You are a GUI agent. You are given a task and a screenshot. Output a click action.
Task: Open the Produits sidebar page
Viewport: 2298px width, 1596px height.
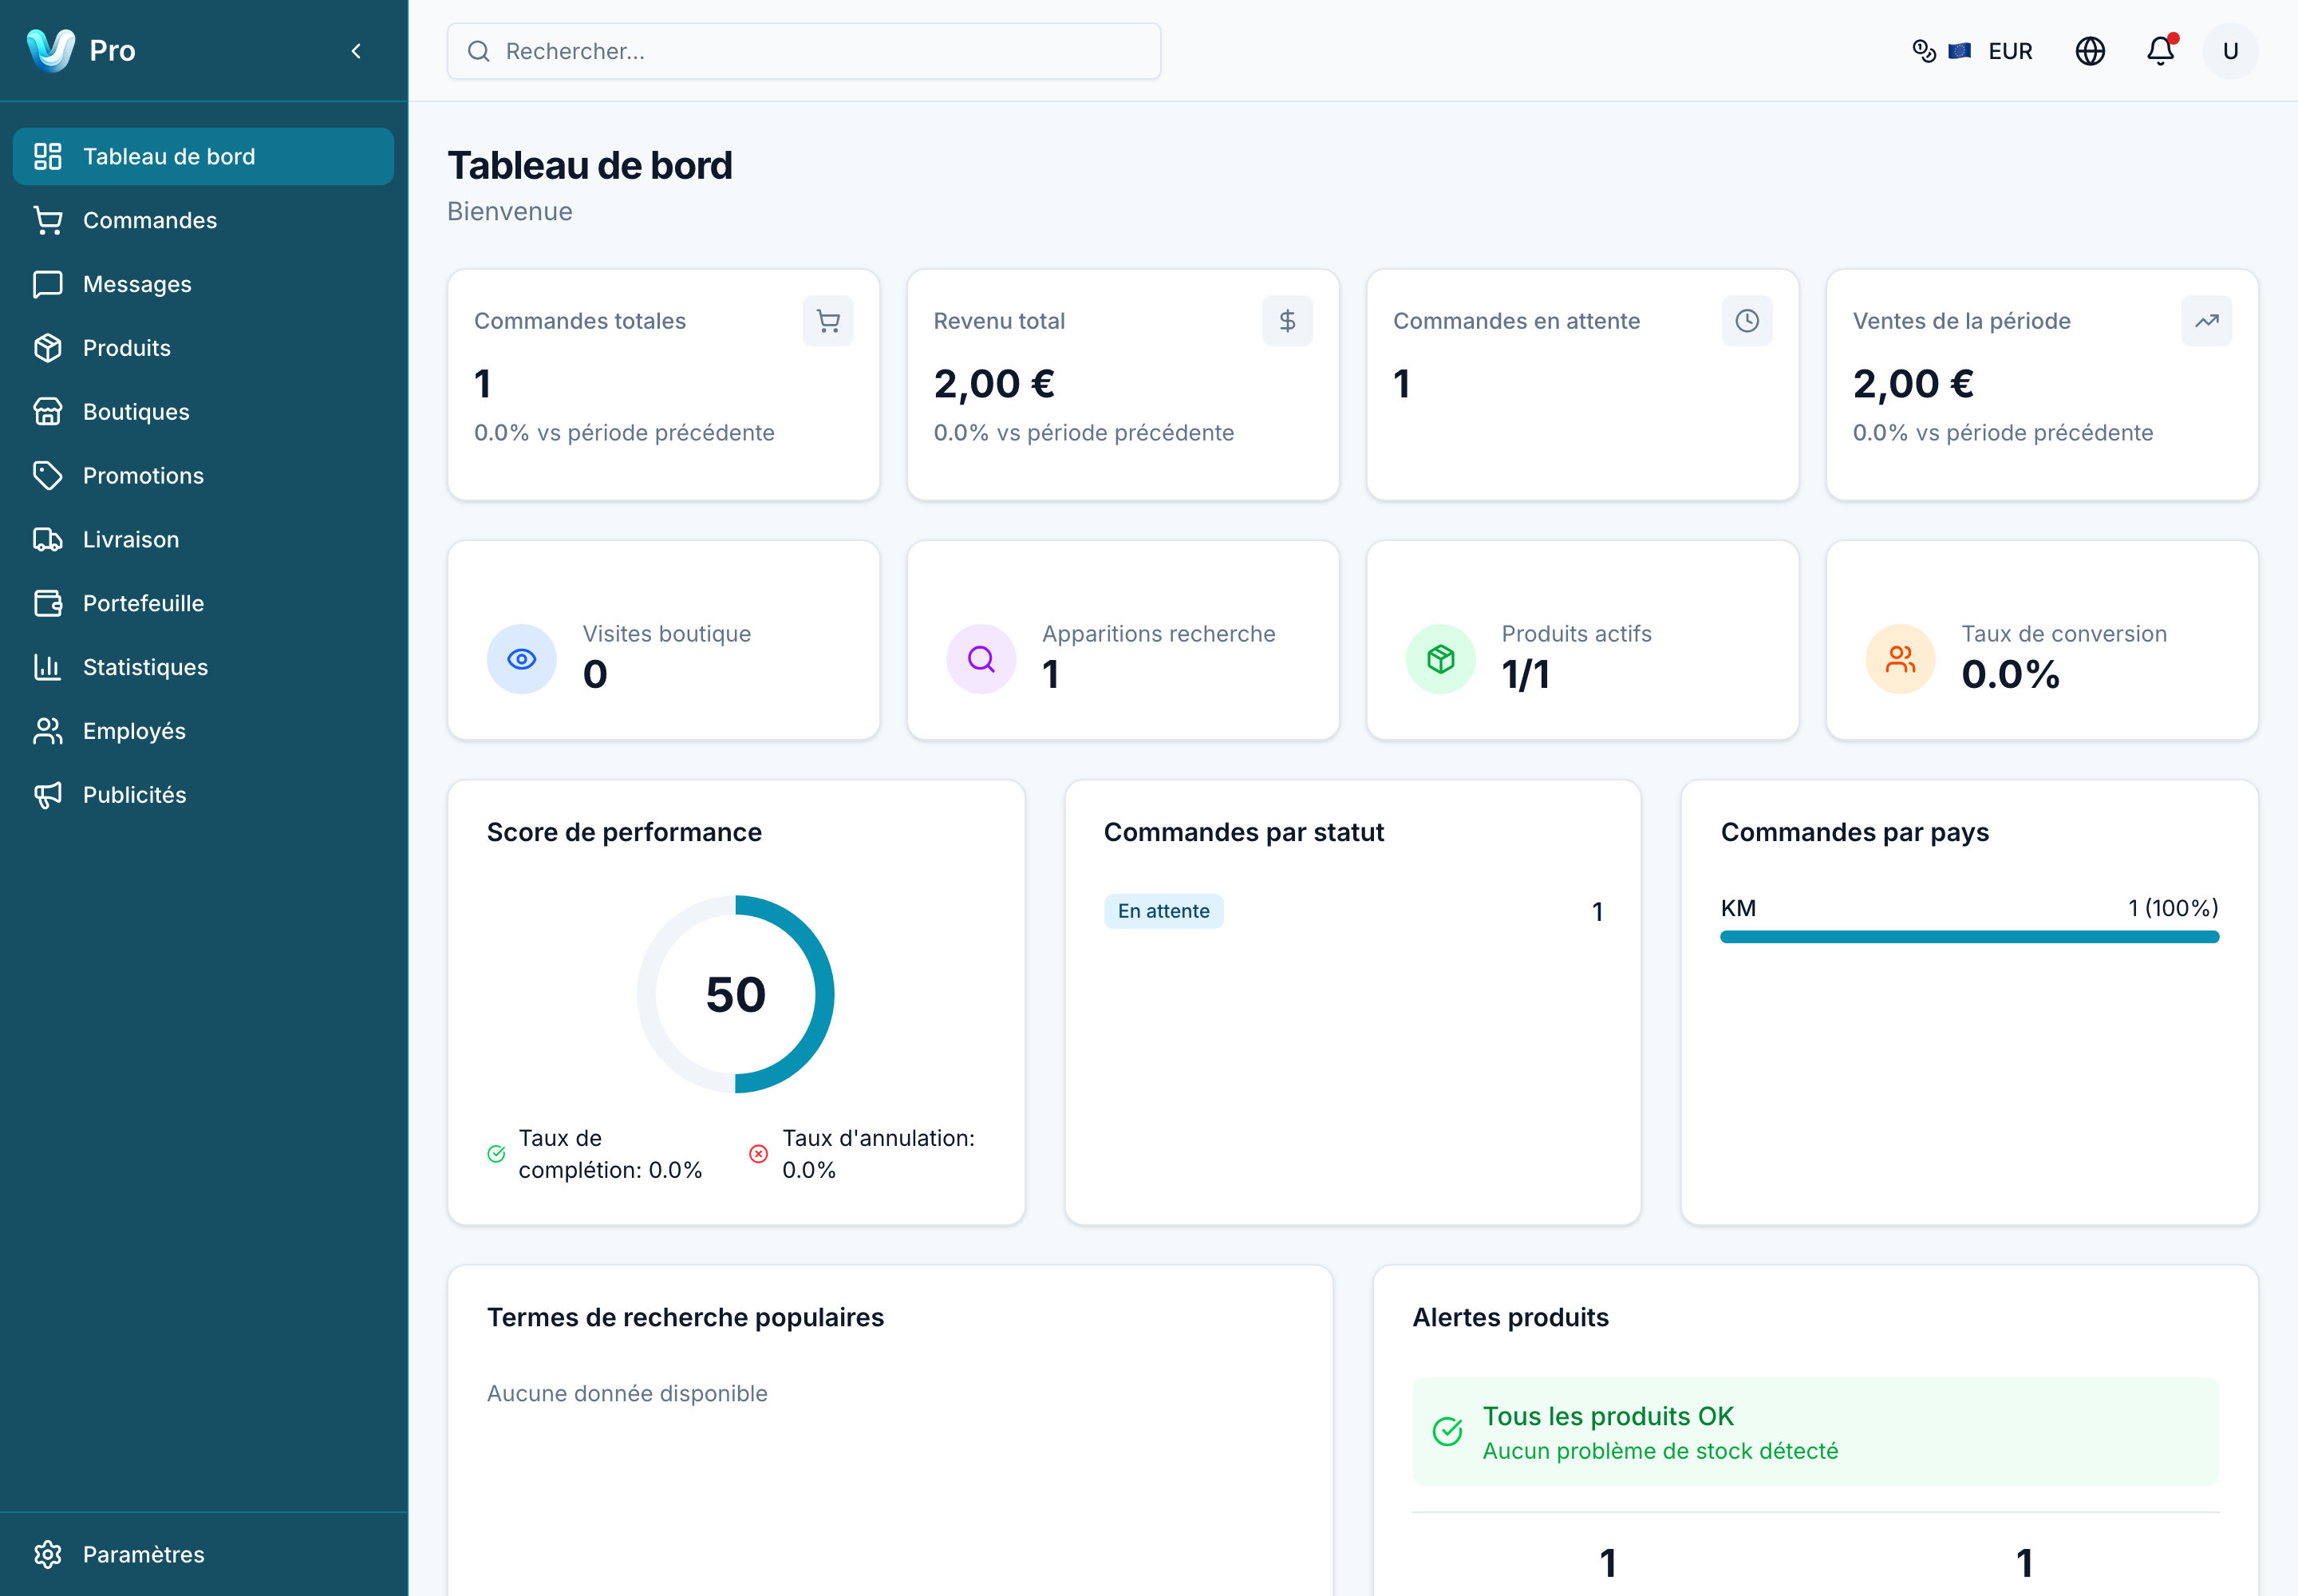tap(203, 348)
